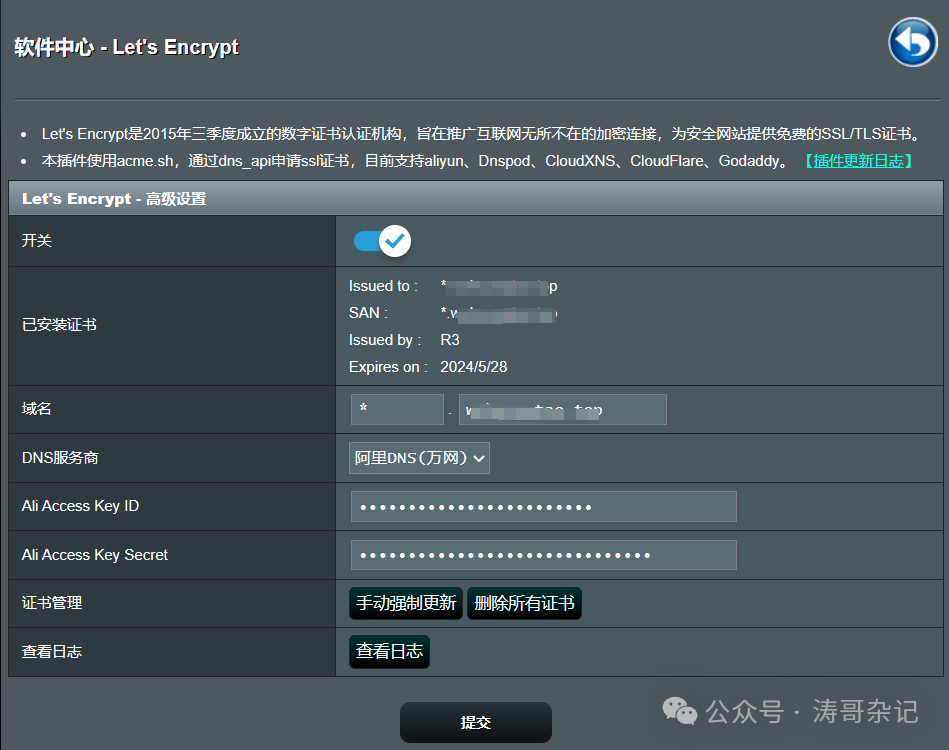
Task: Click the main domain name field
Action: [562, 410]
